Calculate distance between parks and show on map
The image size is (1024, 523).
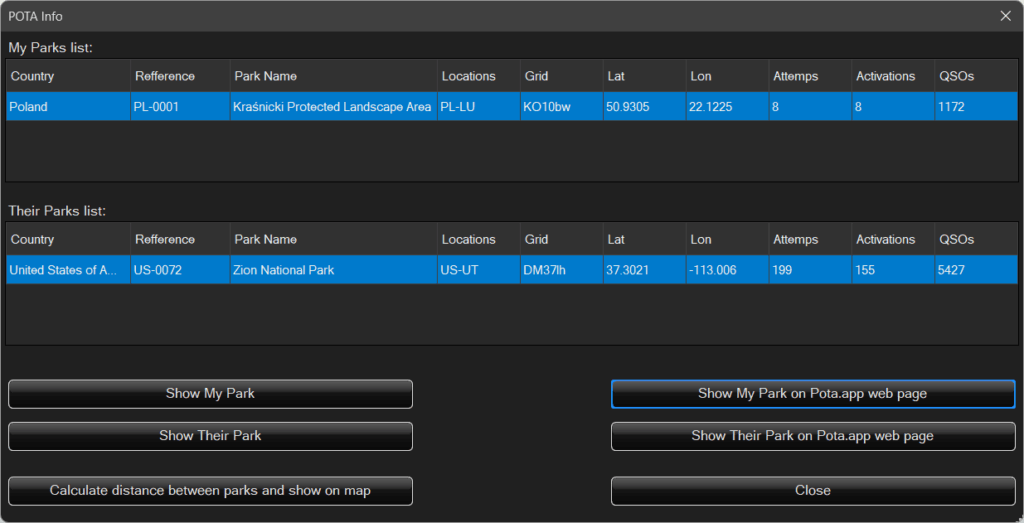(210, 491)
